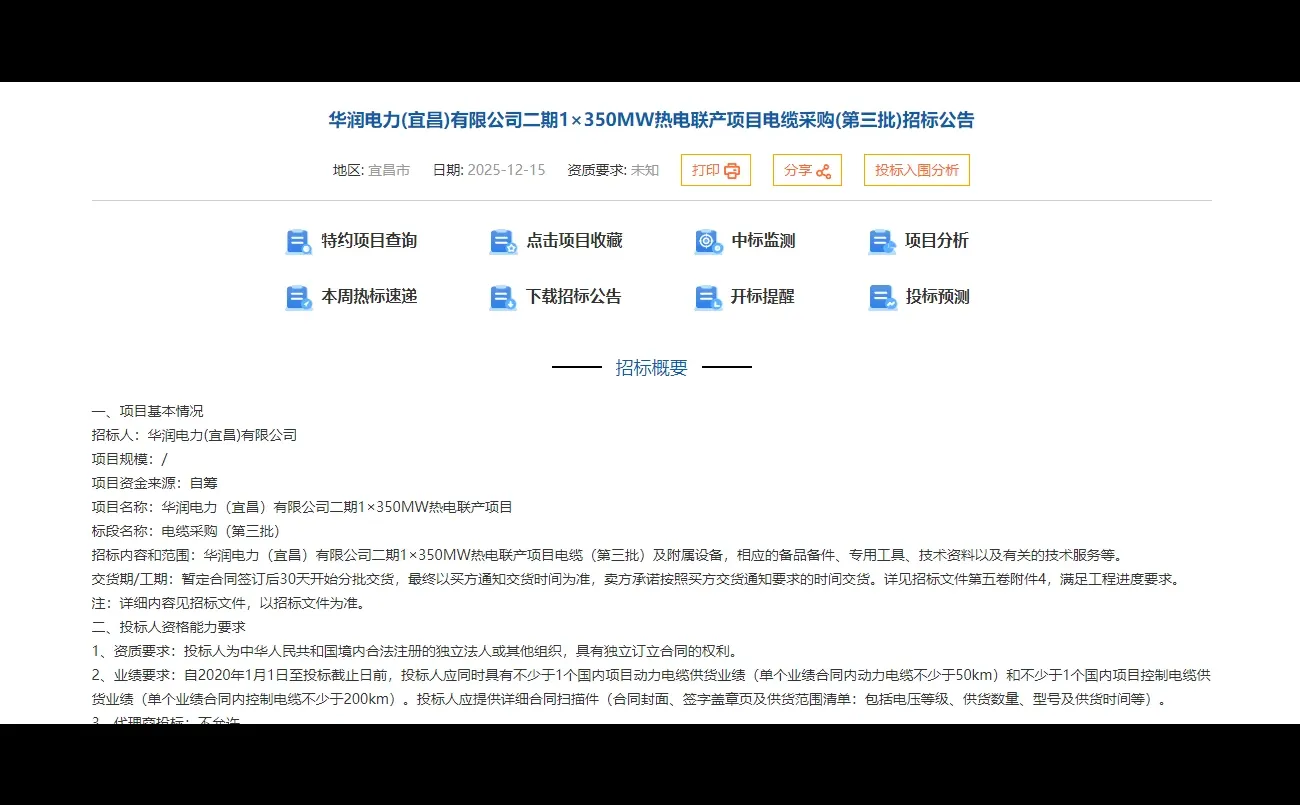
Task: Click the 点击项目收藏 star-clipboard icon
Action: pyautogui.click(x=502, y=241)
